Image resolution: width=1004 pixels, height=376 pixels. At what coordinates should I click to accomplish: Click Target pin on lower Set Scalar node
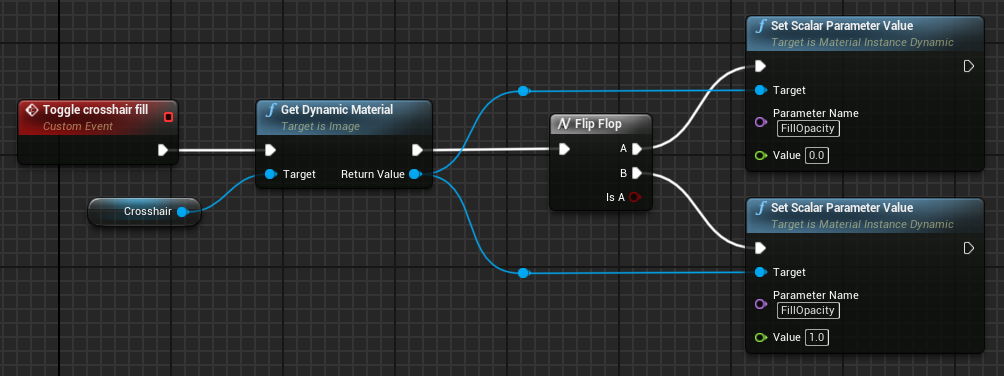(761, 272)
